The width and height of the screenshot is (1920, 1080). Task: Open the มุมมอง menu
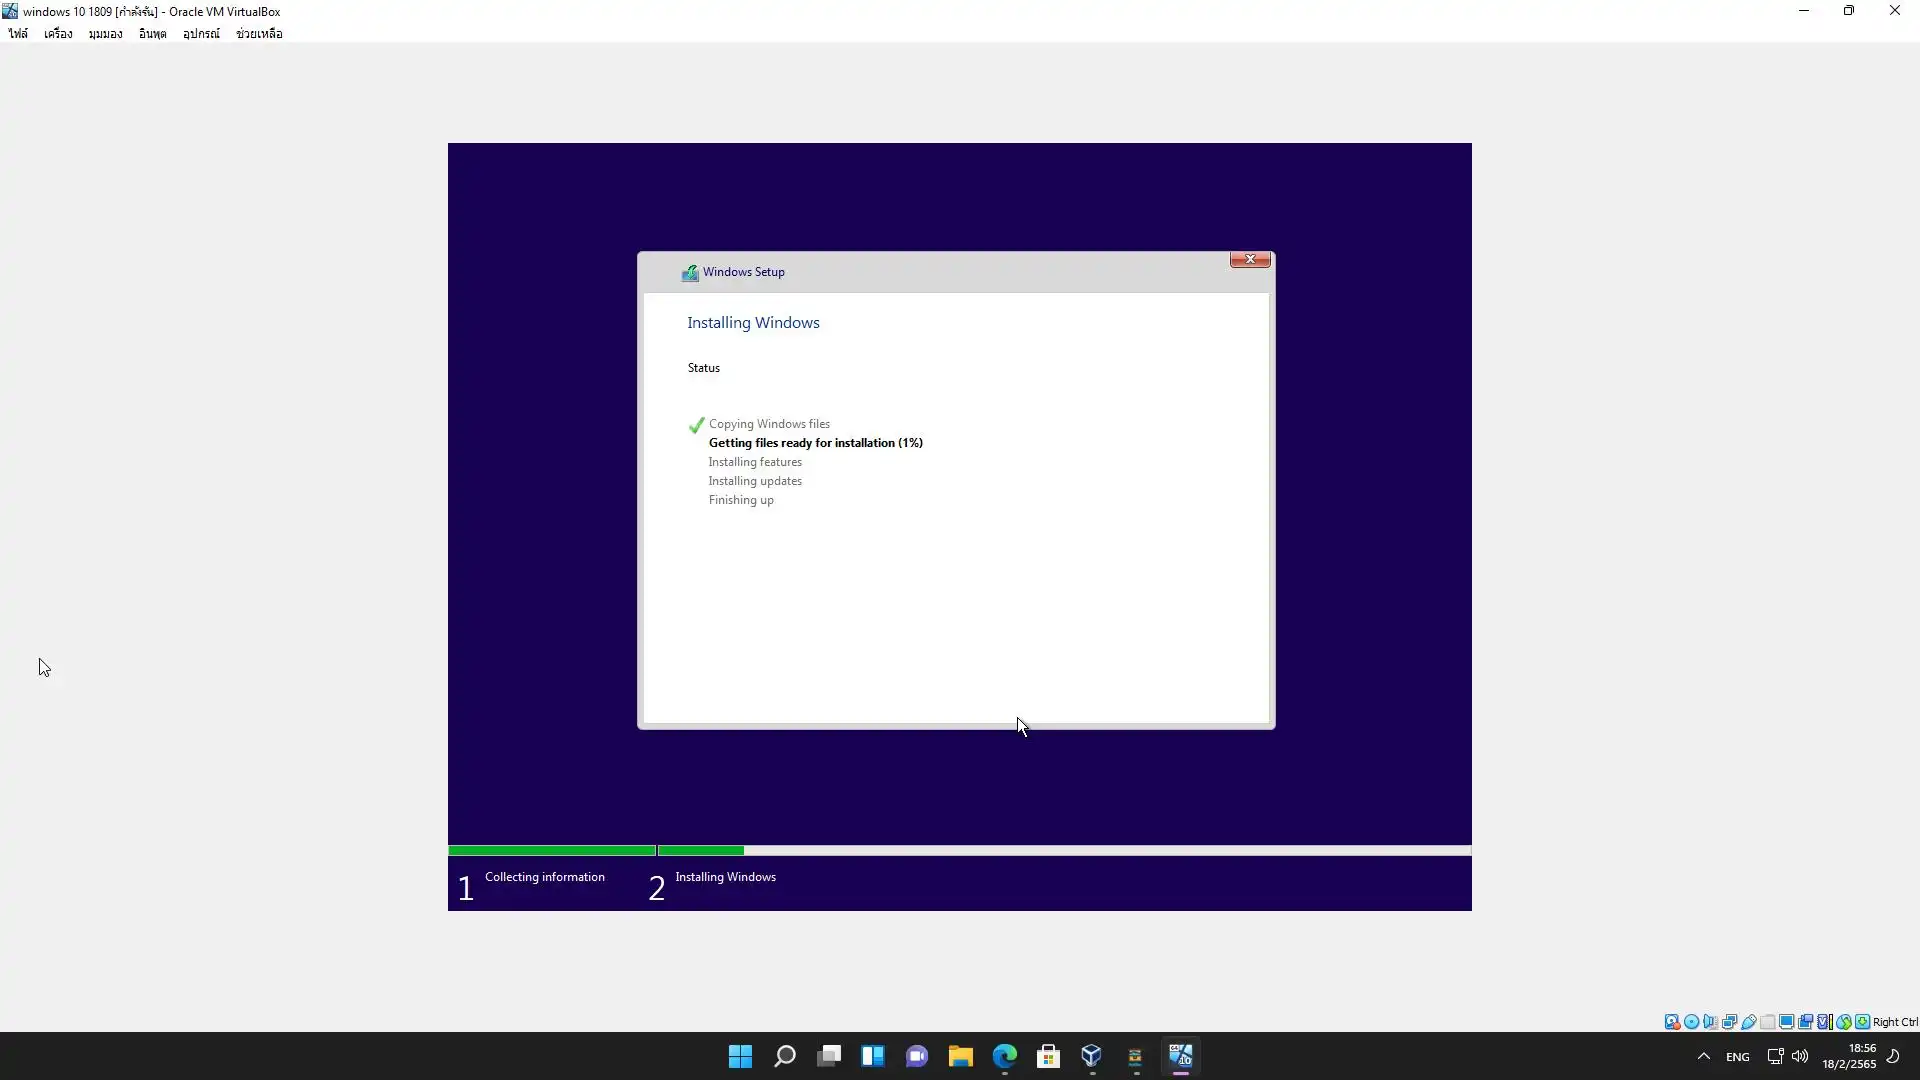coord(105,34)
